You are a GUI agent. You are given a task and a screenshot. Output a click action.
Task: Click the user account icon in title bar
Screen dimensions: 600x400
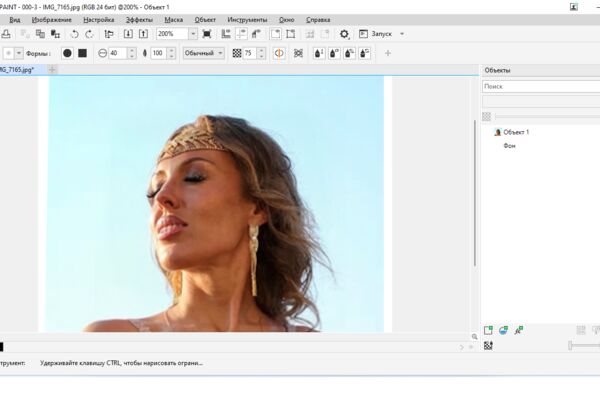click(x=574, y=7)
